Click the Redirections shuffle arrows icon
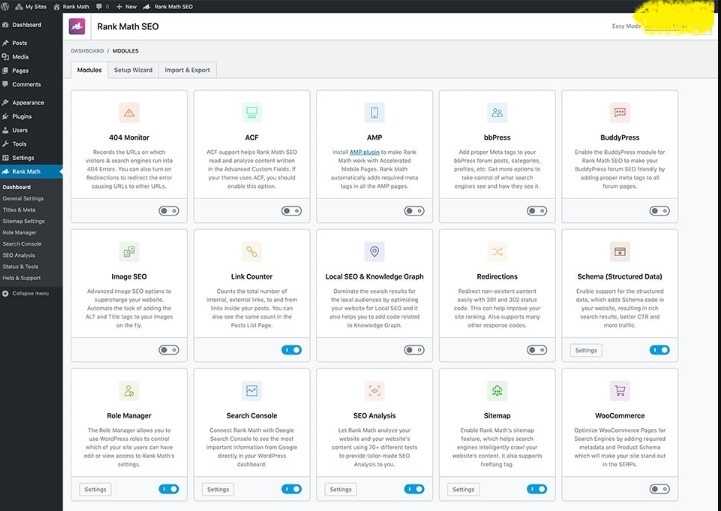The width and height of the screenshot is (721, 511). [497, 252]
